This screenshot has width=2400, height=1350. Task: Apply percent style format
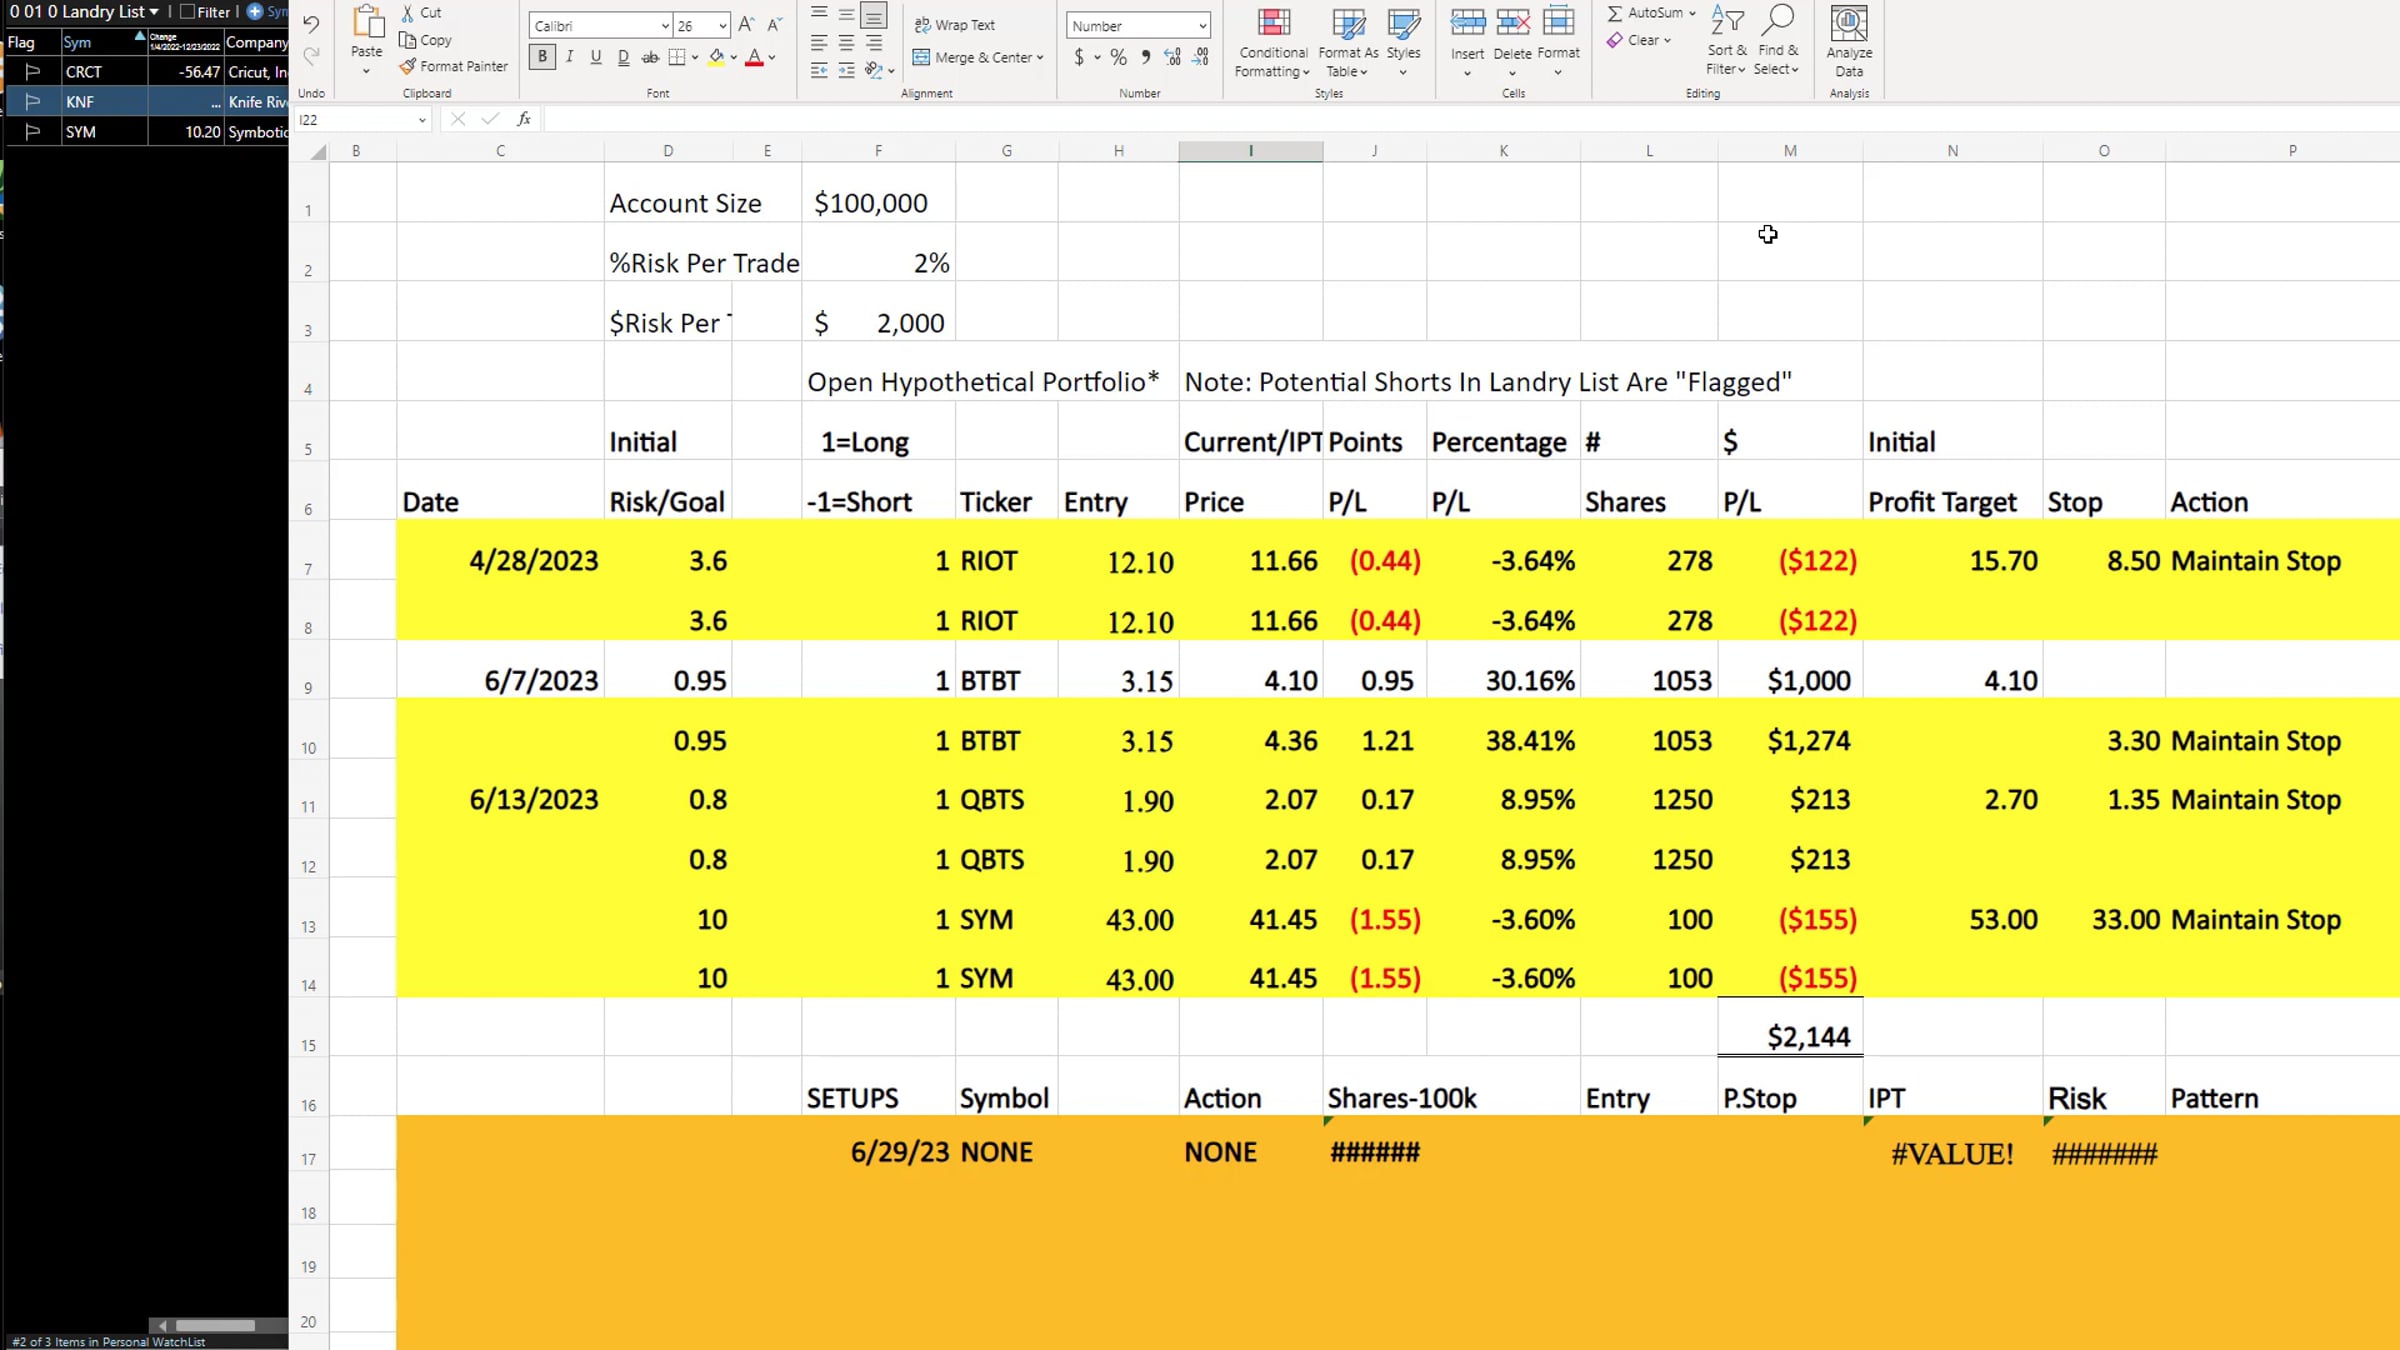[x=1118, y=57]
